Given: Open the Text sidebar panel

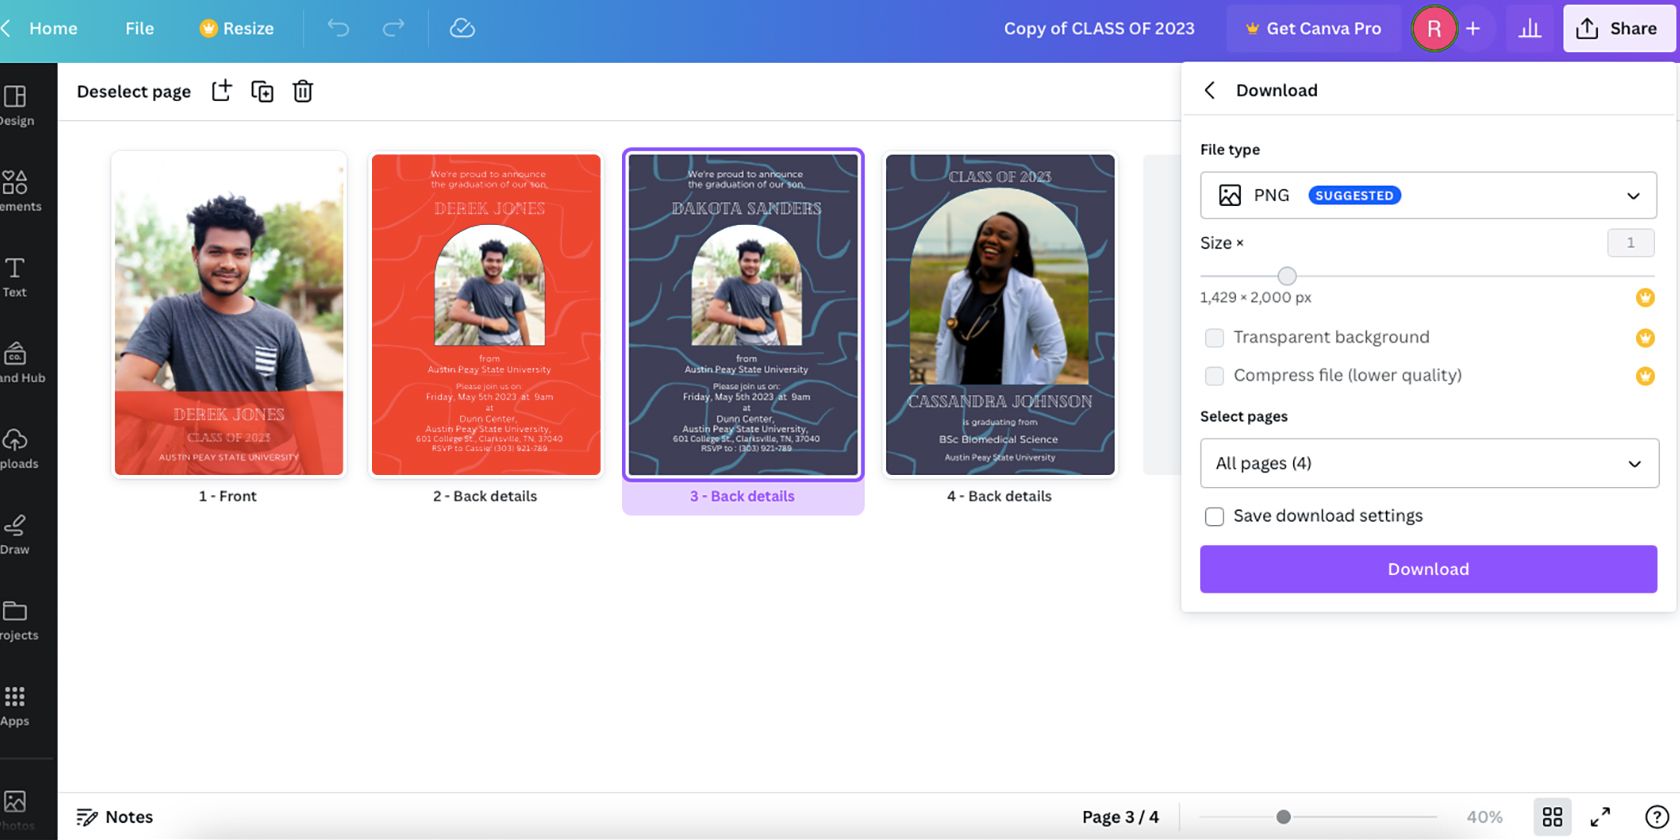Looking at the screenshot, I should (x=15, y=277).
